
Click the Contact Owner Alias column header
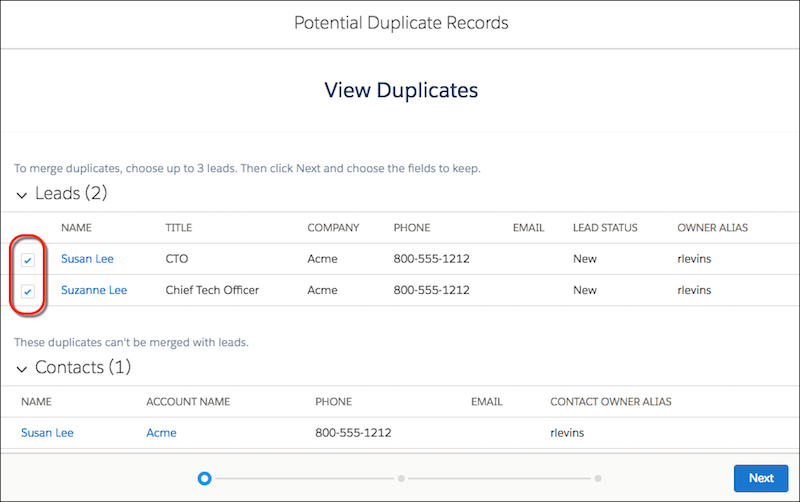610,402
